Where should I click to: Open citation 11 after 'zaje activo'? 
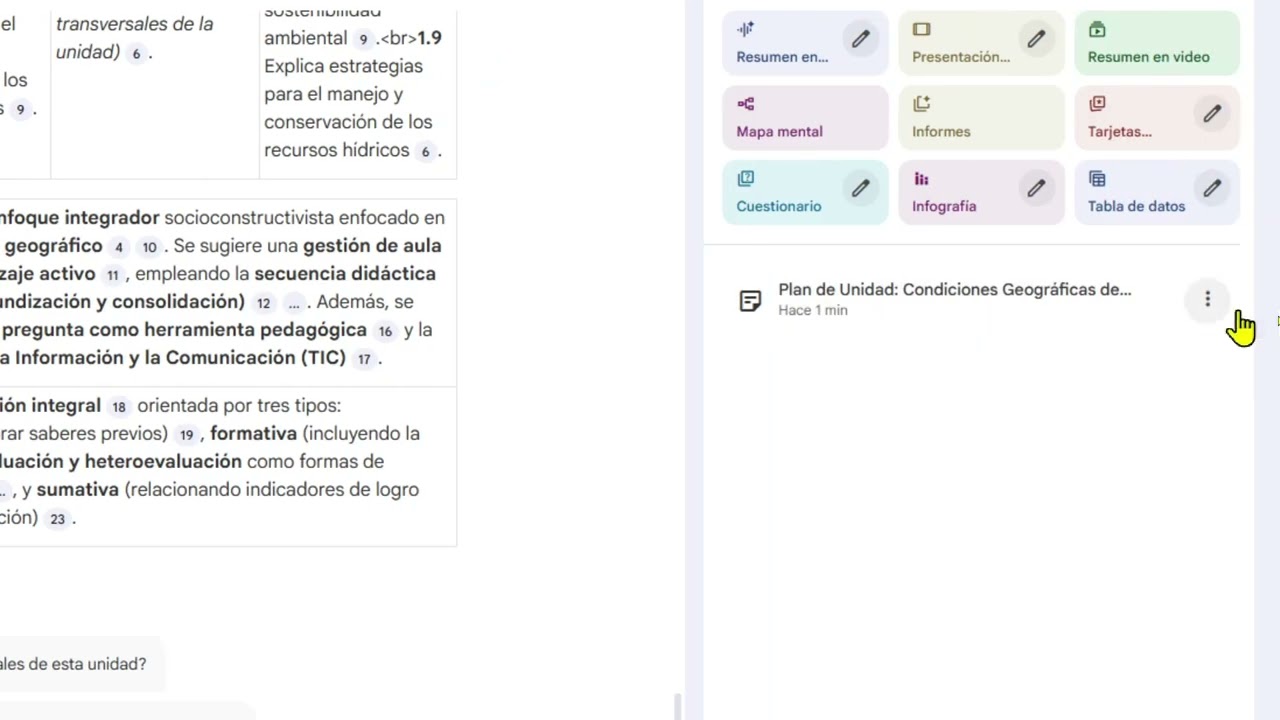point(112,275)
